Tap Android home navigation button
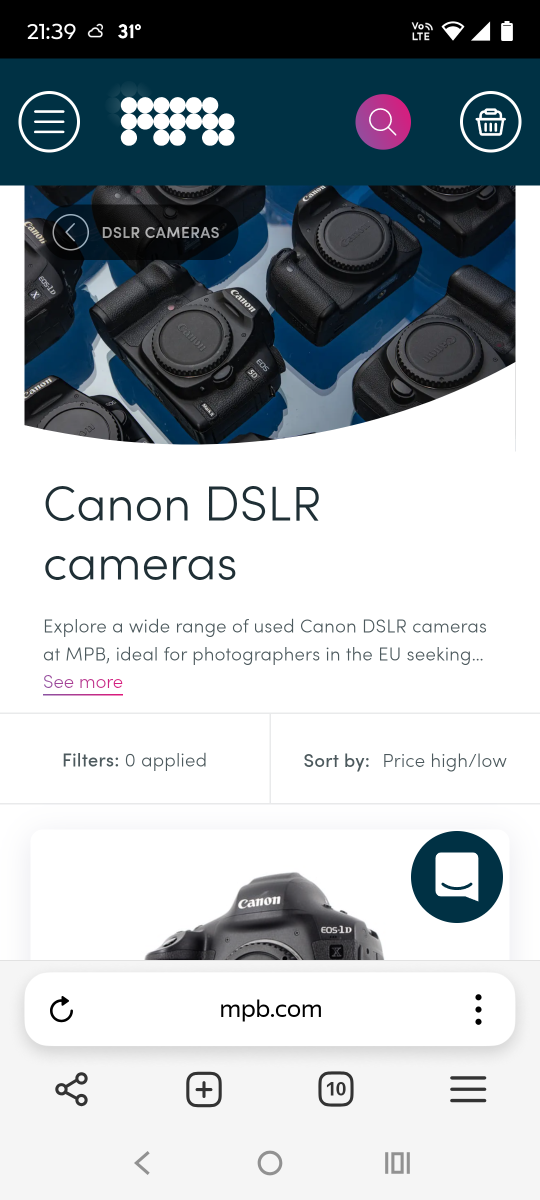Image resolution: width=540 pixels, height=1200 pixels. point(270,1162)
